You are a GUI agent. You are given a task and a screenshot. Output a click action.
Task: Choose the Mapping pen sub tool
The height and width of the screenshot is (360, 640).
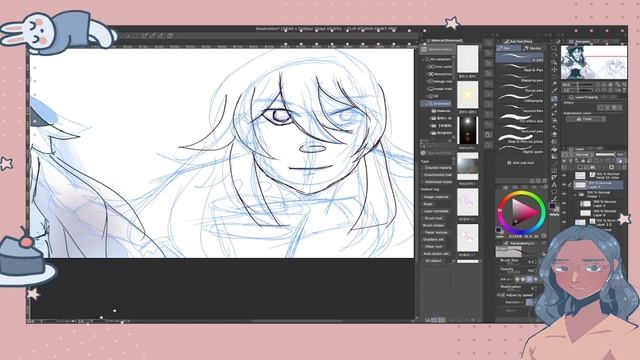pos(520,78)
